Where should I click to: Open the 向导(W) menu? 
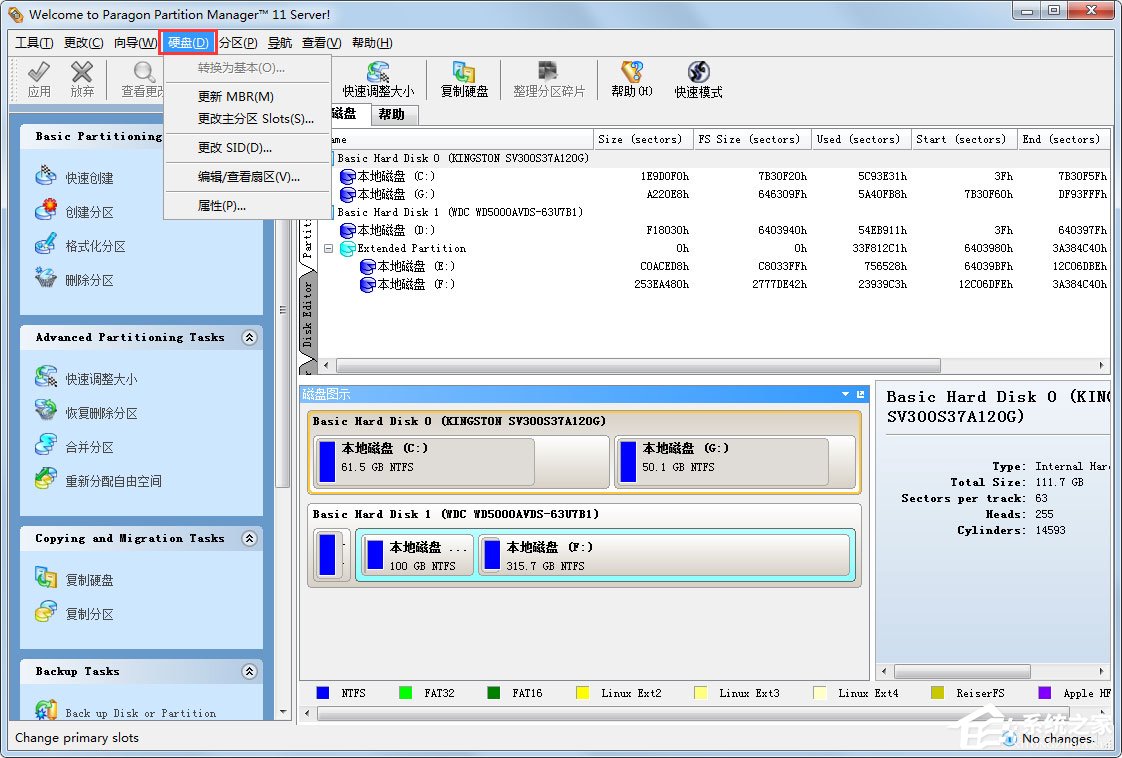click(135, 43)
